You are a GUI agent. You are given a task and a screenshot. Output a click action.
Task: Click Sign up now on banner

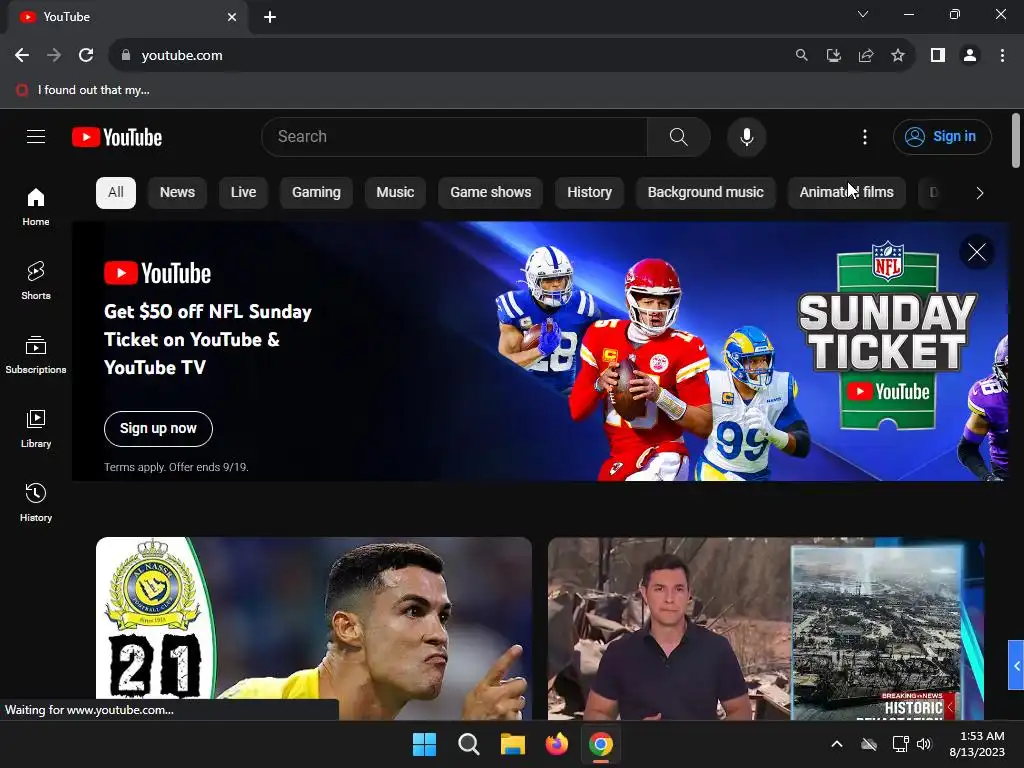coord(158,428)
